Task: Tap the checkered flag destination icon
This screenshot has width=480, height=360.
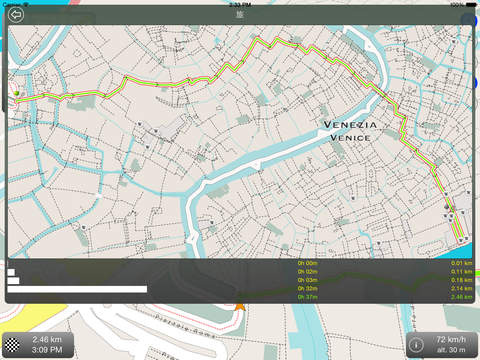Action: (x=13, y=345)
